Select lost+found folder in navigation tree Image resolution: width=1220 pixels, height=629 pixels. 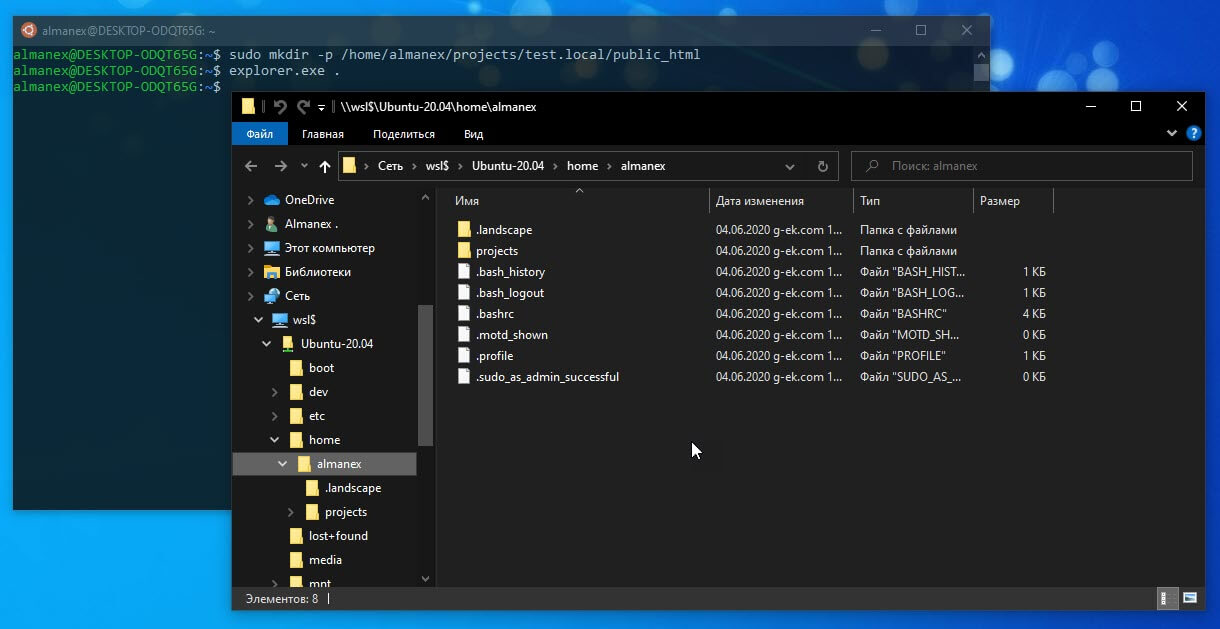[338, 536]
